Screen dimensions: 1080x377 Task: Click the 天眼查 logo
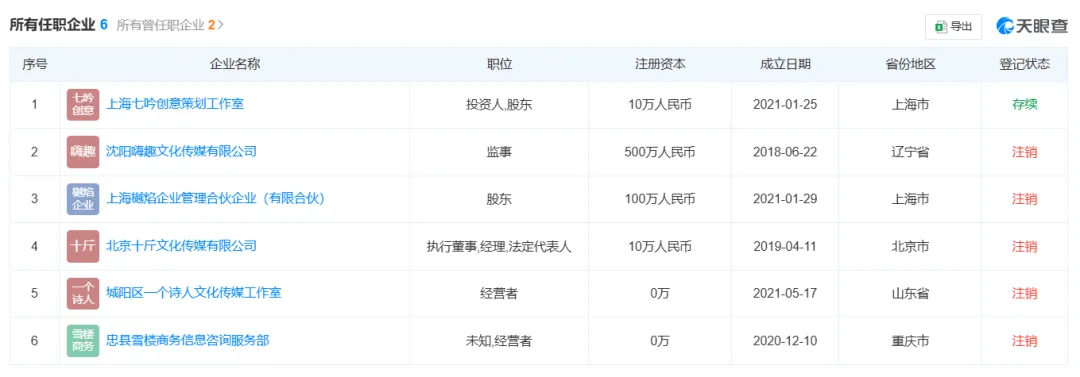tap(1032, 26)
